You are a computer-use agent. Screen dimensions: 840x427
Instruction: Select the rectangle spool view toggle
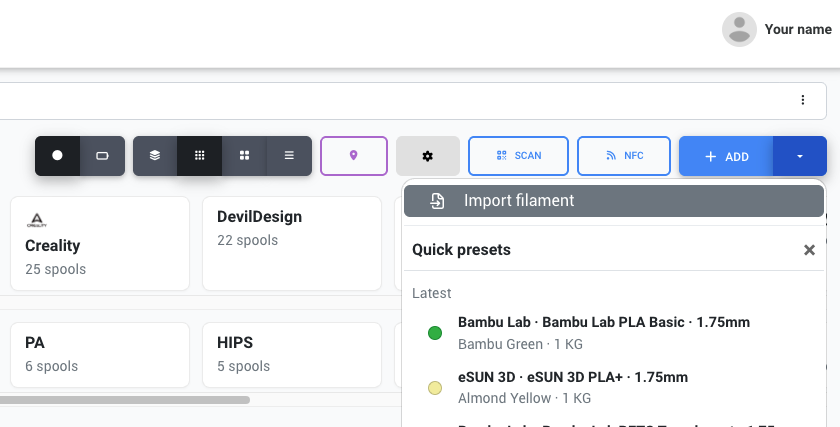tap(102, 155)
